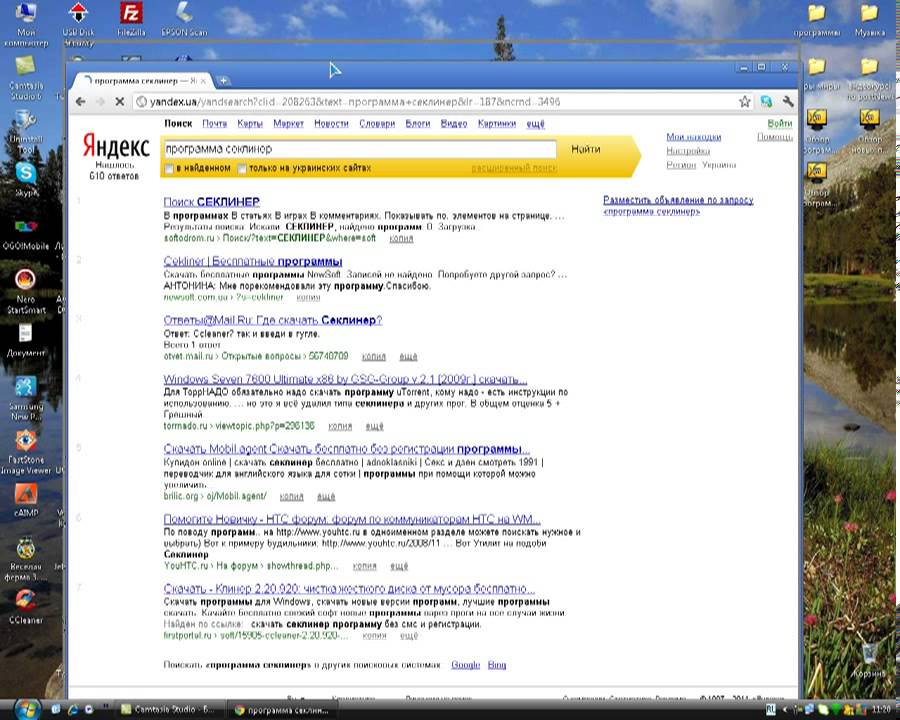The height and width of the screenshot is (720, 900).
Task: Click the Регион link
Action: [x=681, y=165]
